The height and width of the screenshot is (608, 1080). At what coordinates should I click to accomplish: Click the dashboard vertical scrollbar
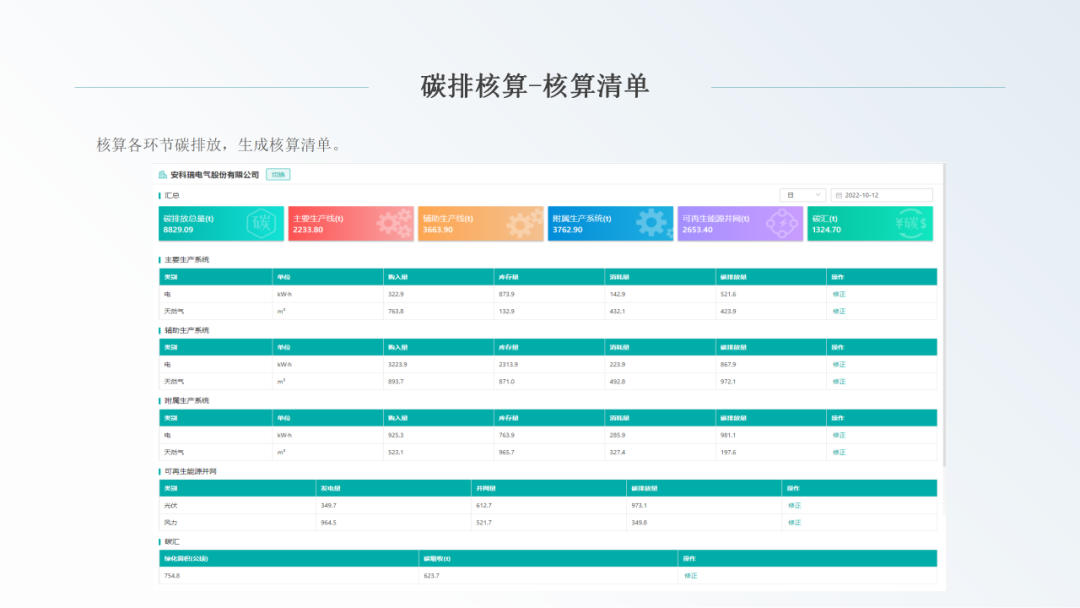pos(944,317)
